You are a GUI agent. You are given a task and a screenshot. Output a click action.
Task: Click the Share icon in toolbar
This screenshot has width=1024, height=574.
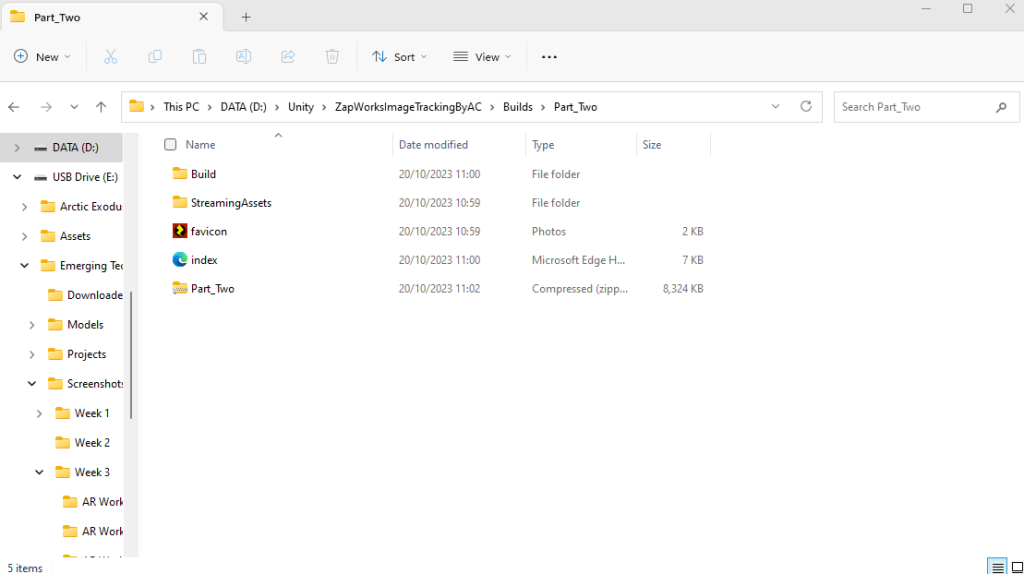pyautogui.click(x=288, y=57)
